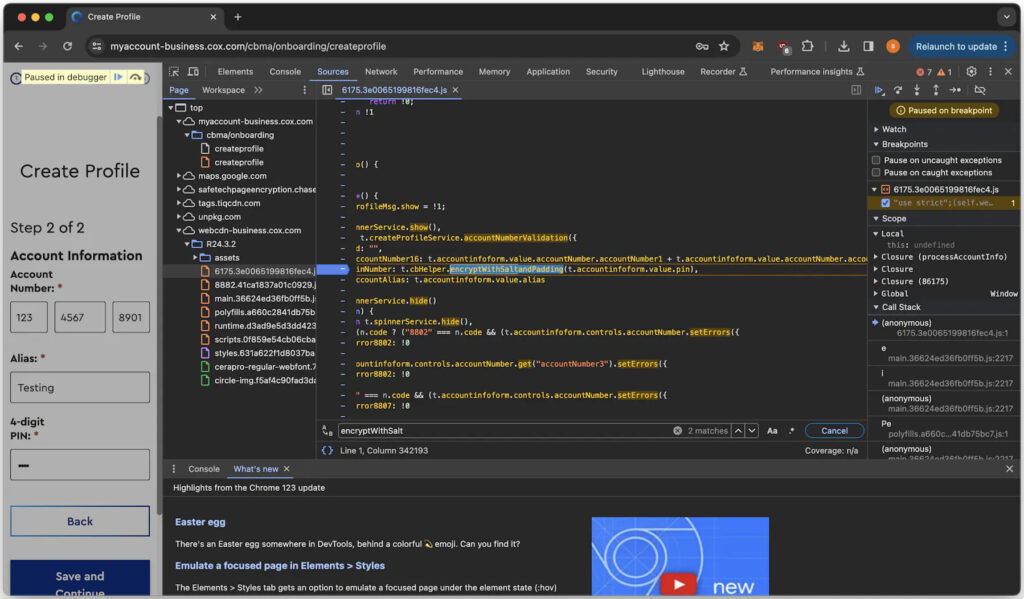Screen dimensions: 1024x599
Task: Click Save and Continue button
Action: (x=80, y=578)
